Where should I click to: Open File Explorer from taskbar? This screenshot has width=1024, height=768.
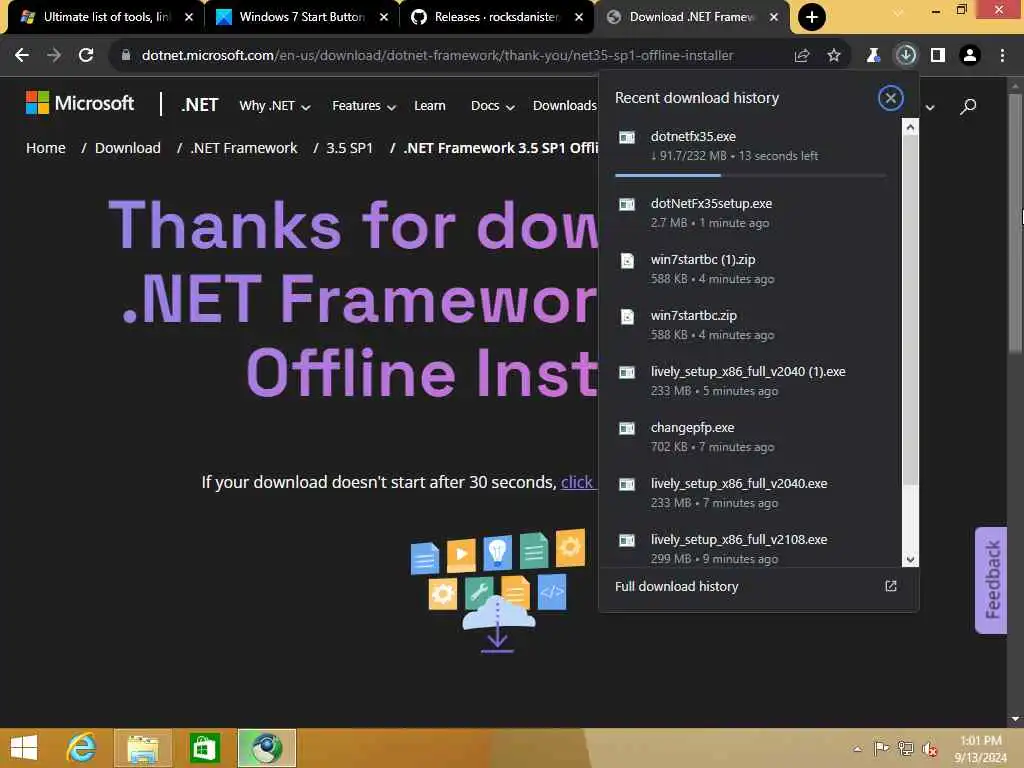tap(143, 748)
